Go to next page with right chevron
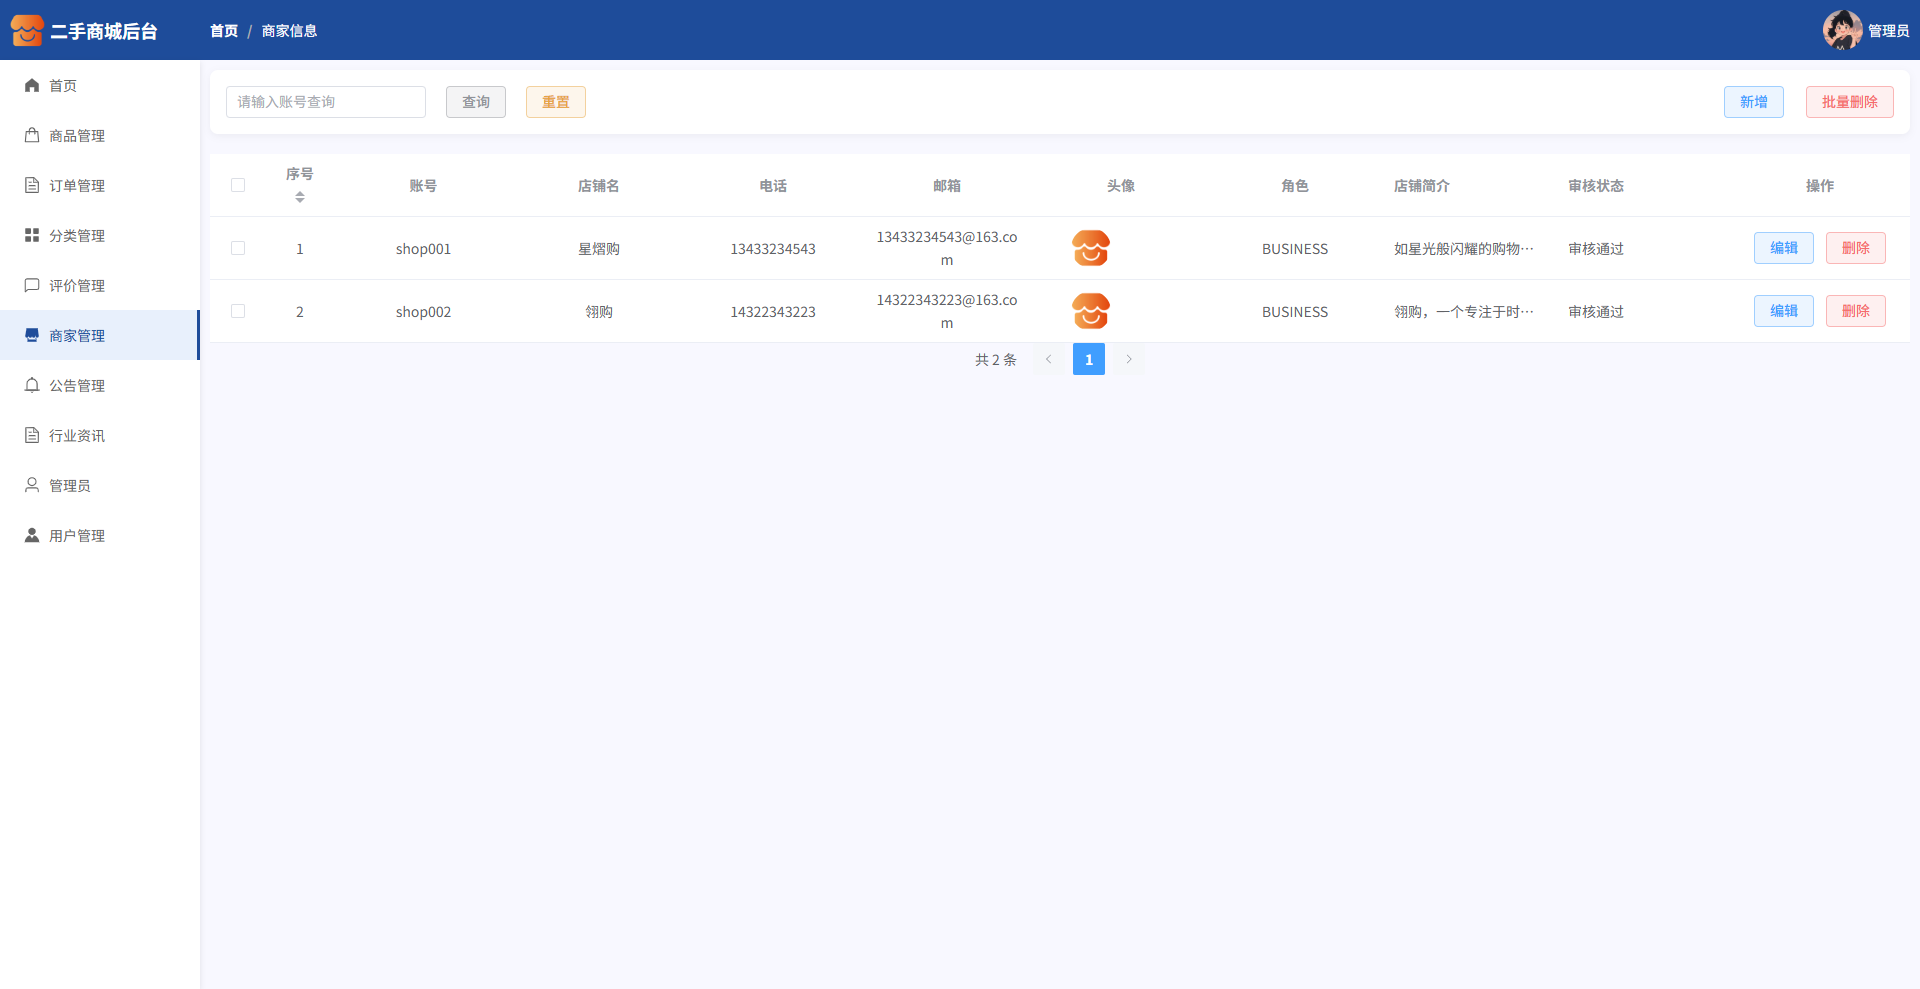 coord(1129,359)
